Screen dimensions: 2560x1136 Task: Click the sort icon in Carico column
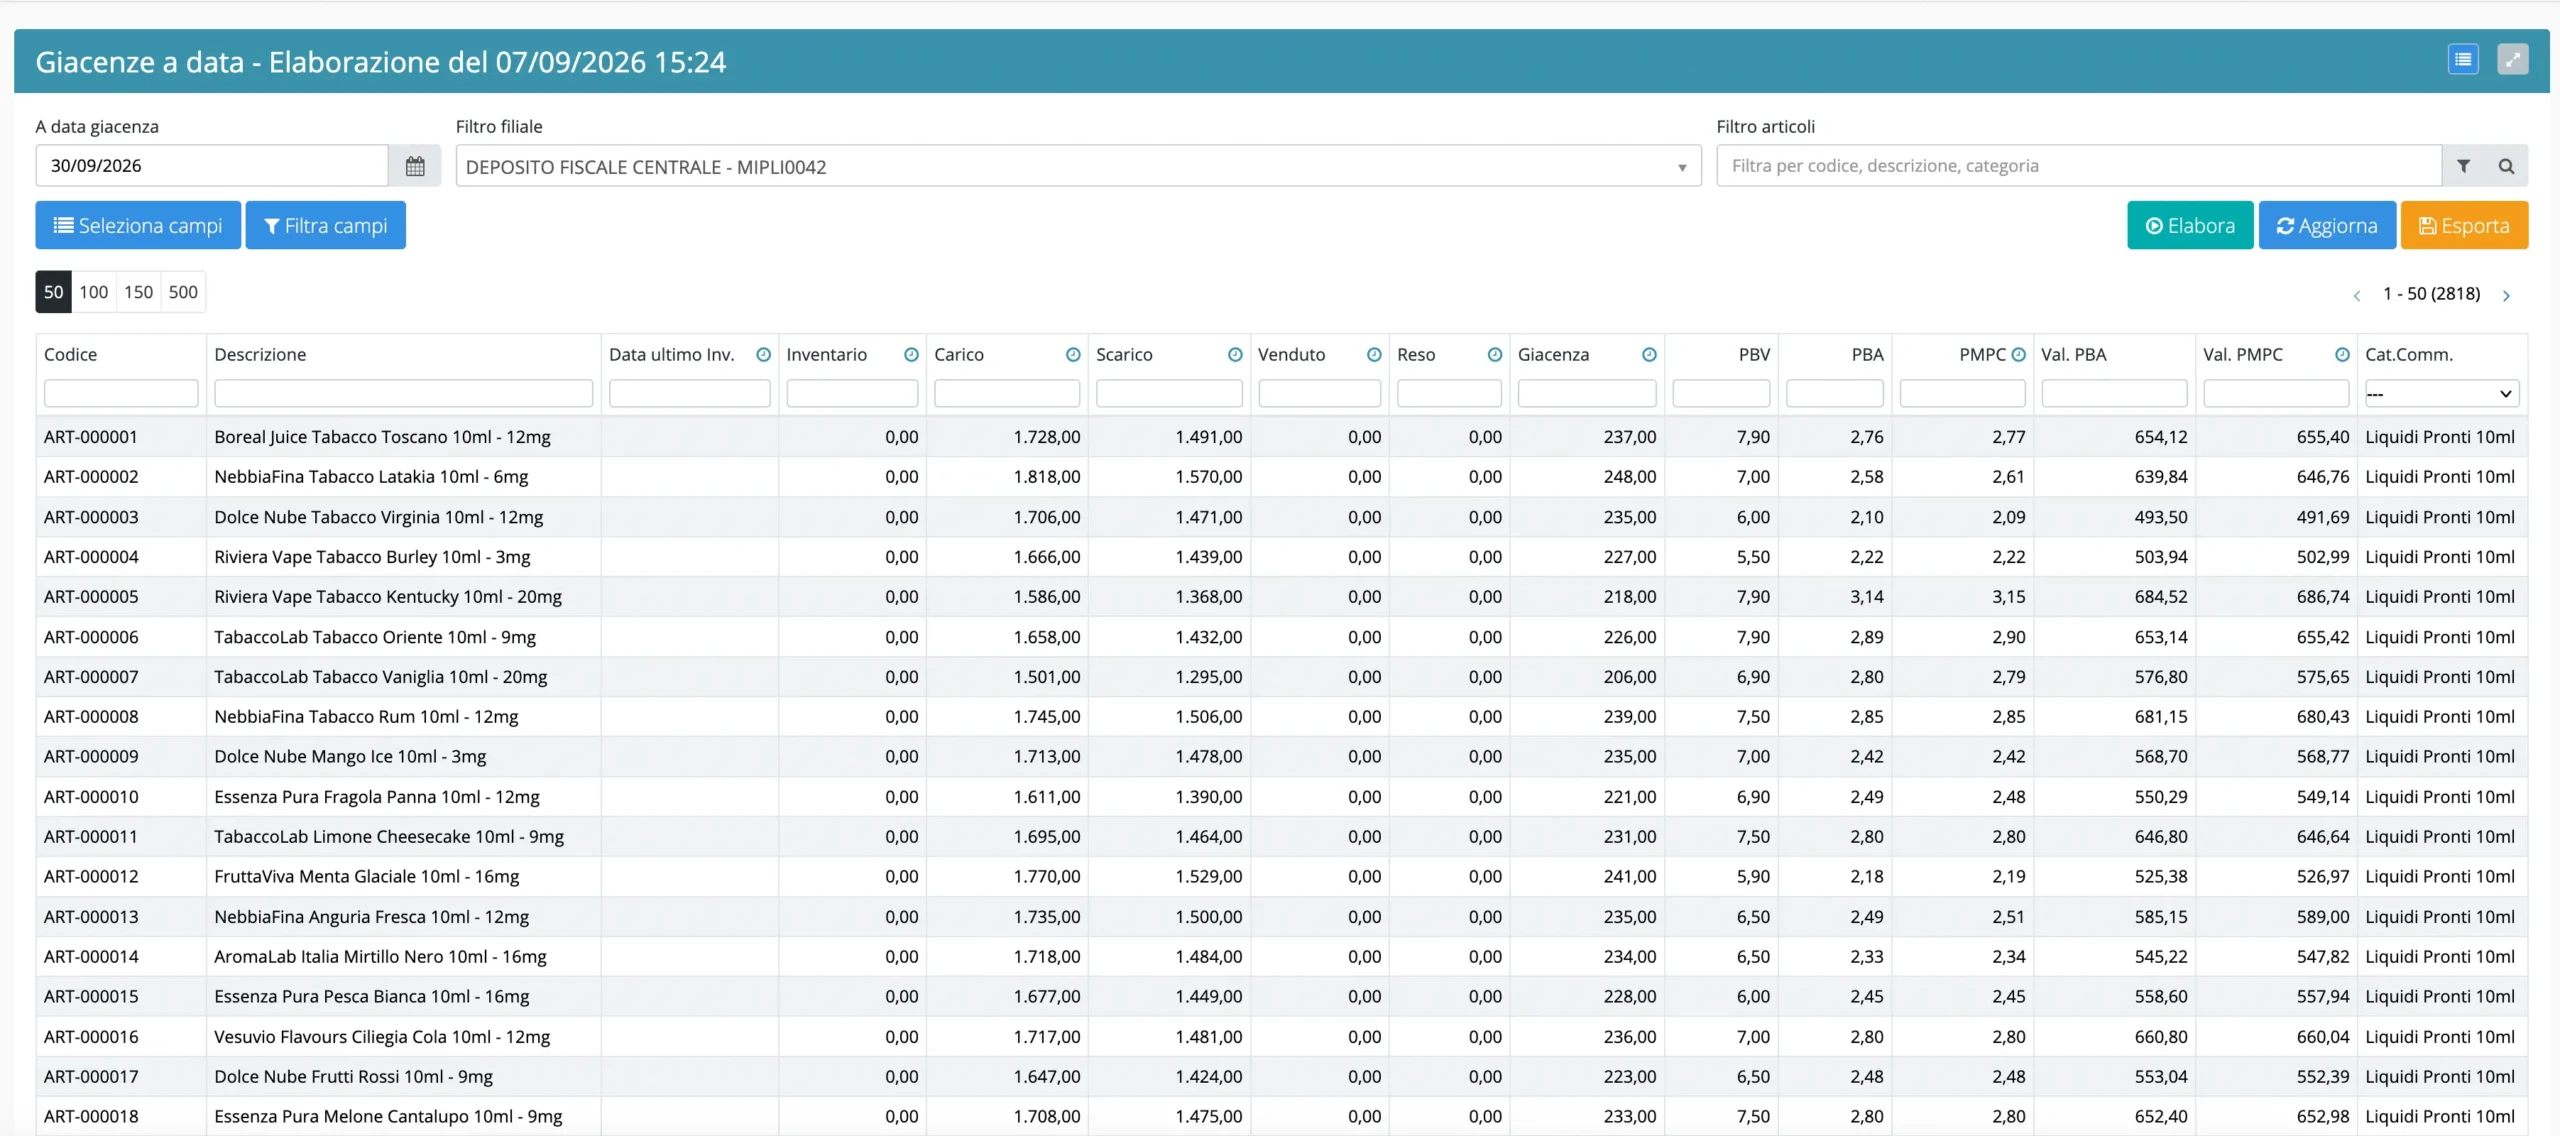pos(1073,355)
